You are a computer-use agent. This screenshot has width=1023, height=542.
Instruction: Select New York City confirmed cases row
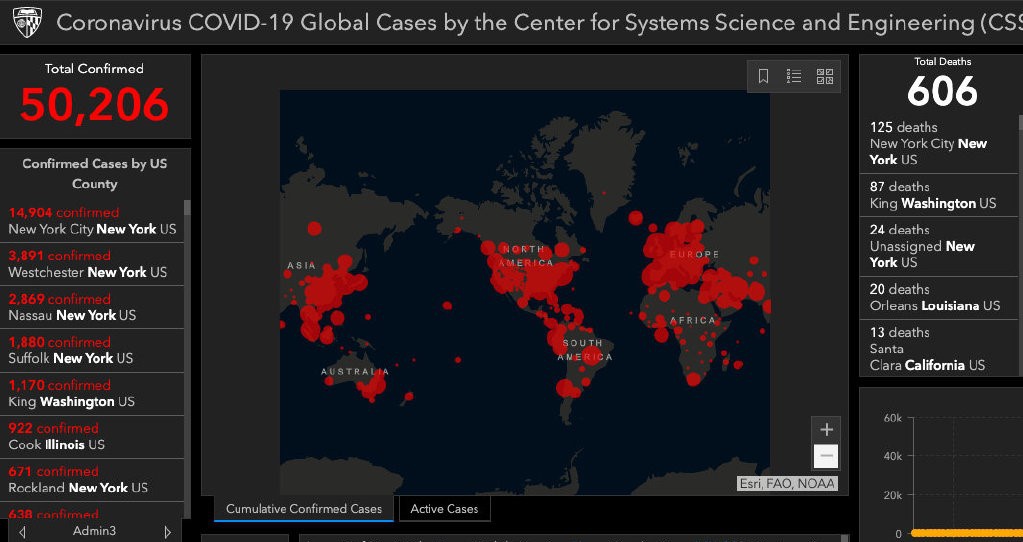(92, 220)
